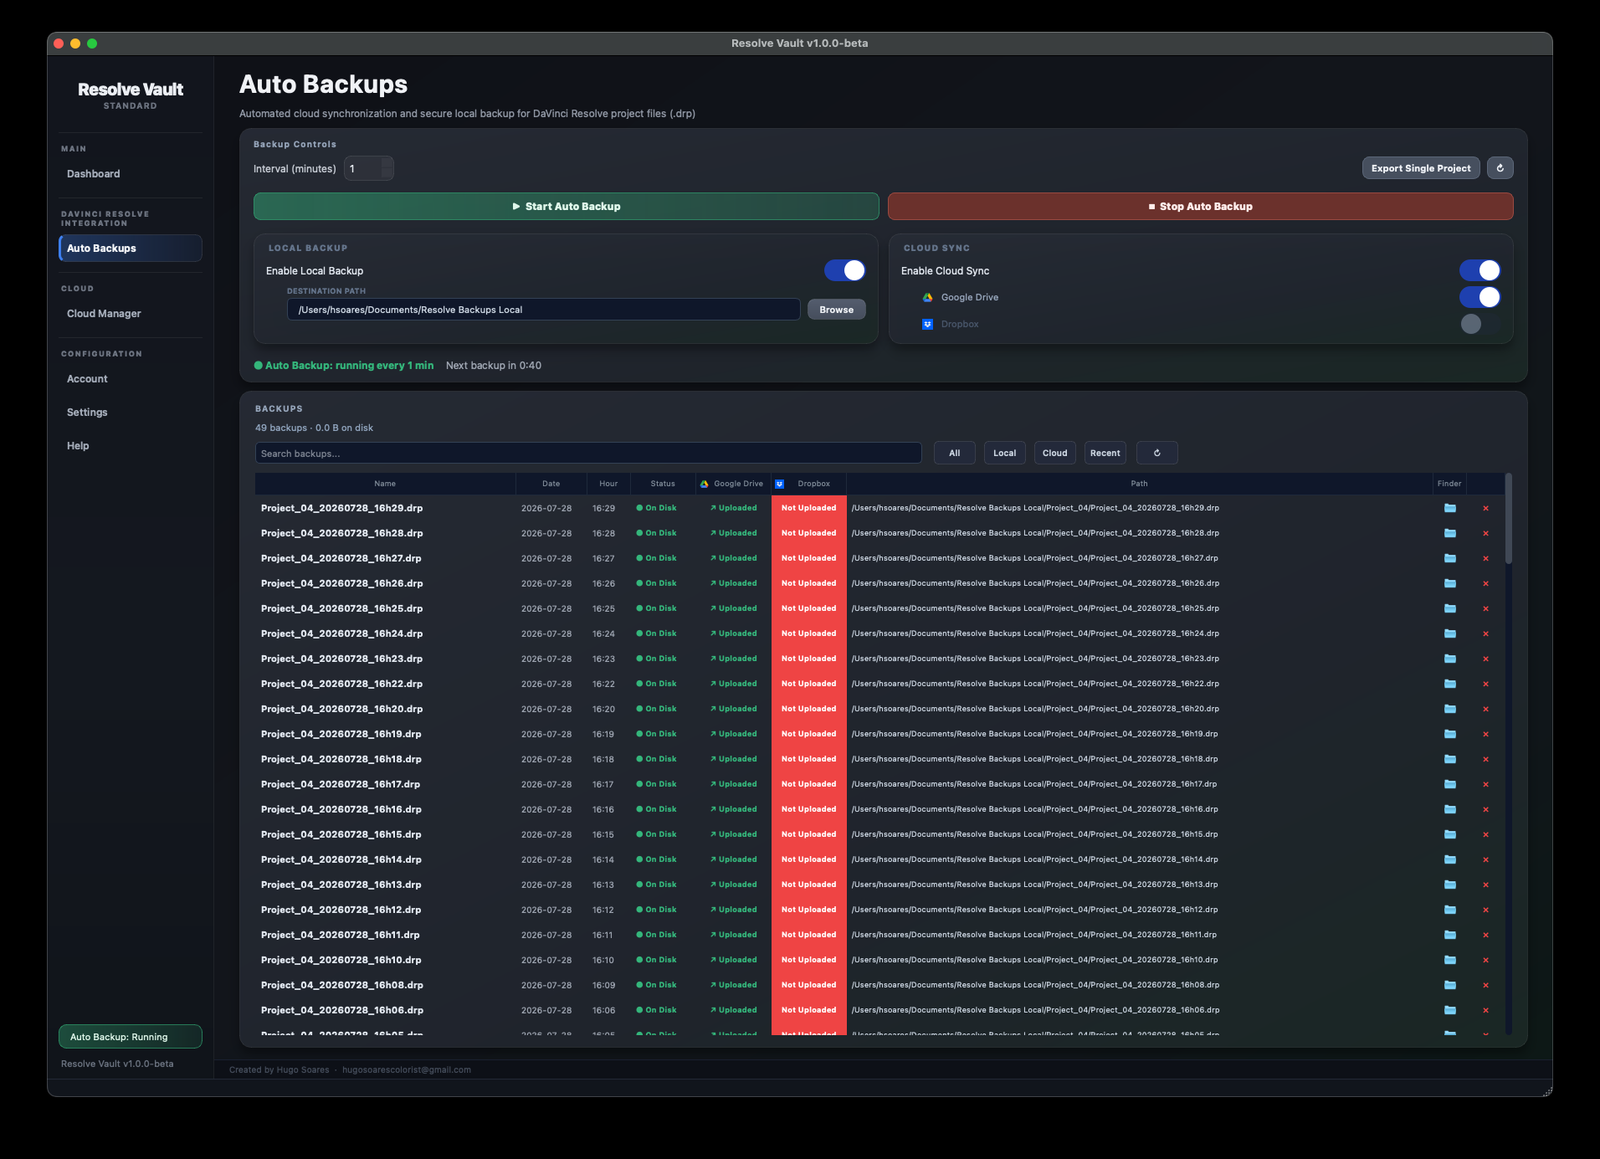Reveal the 16h20 backup in Finder
The image size is (1600, 1159).
1449,709
